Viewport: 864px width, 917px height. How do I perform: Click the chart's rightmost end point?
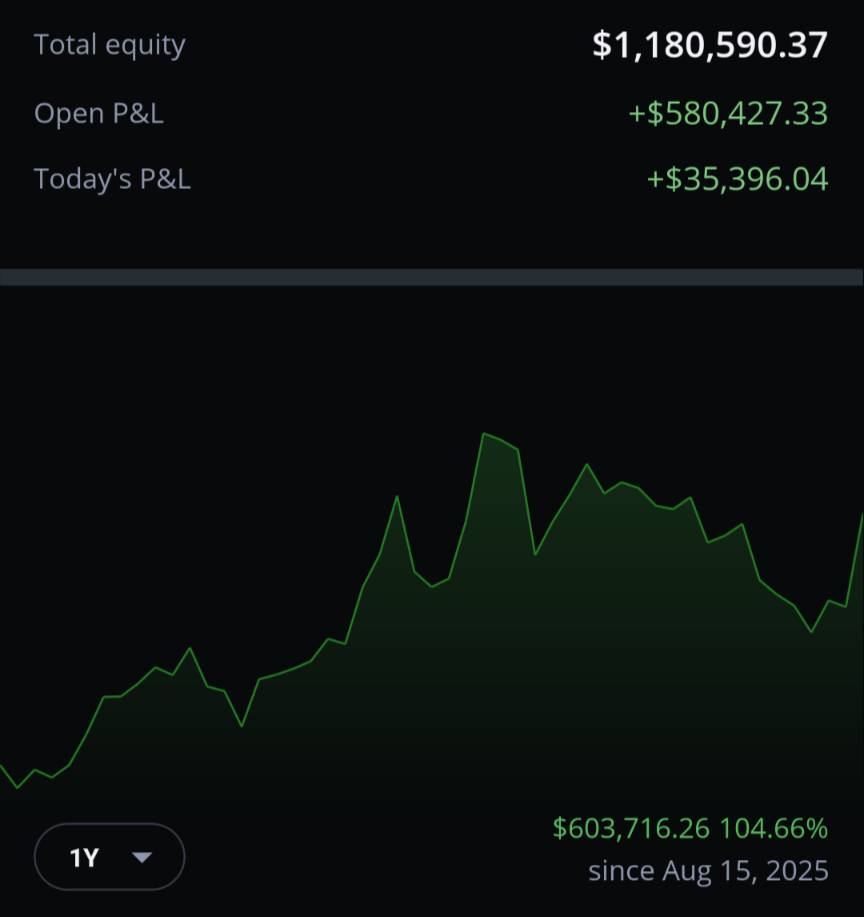click(862, 516)
